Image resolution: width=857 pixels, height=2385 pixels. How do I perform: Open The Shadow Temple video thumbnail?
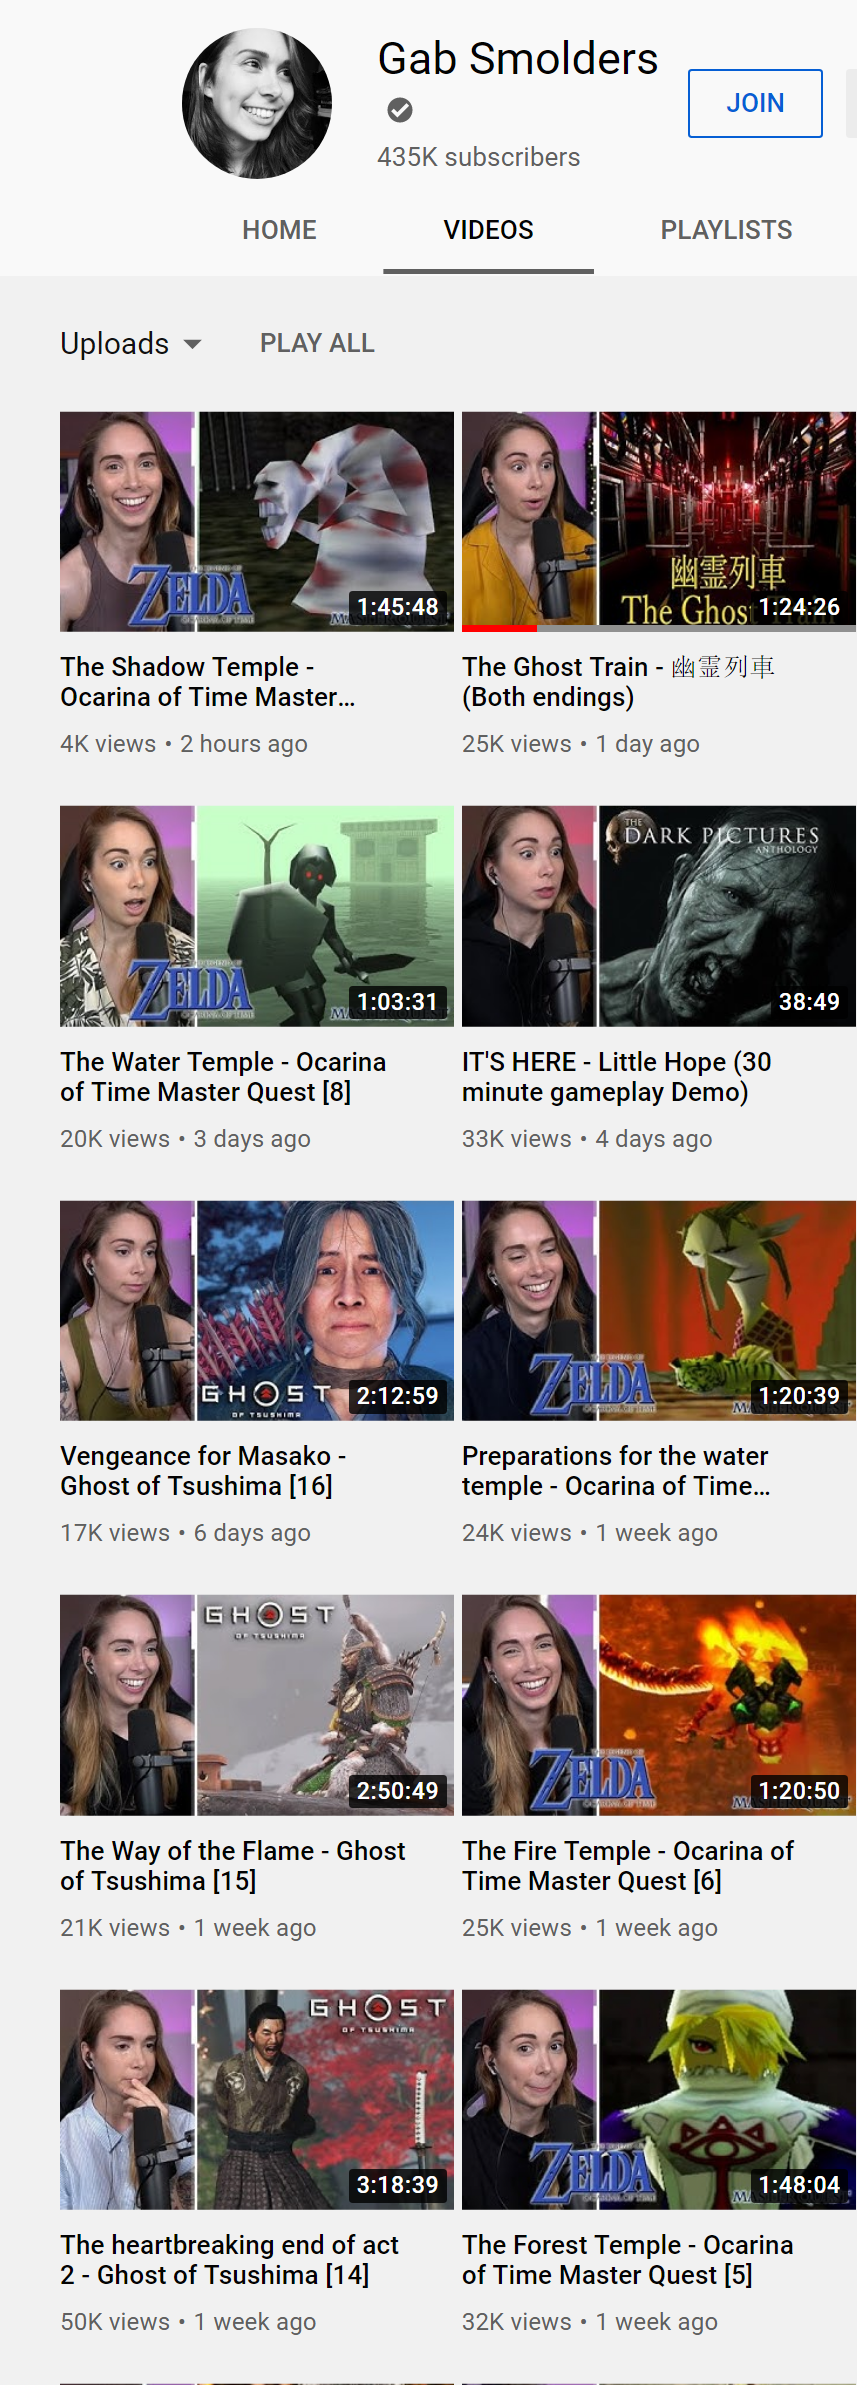(x=257, y=522)
